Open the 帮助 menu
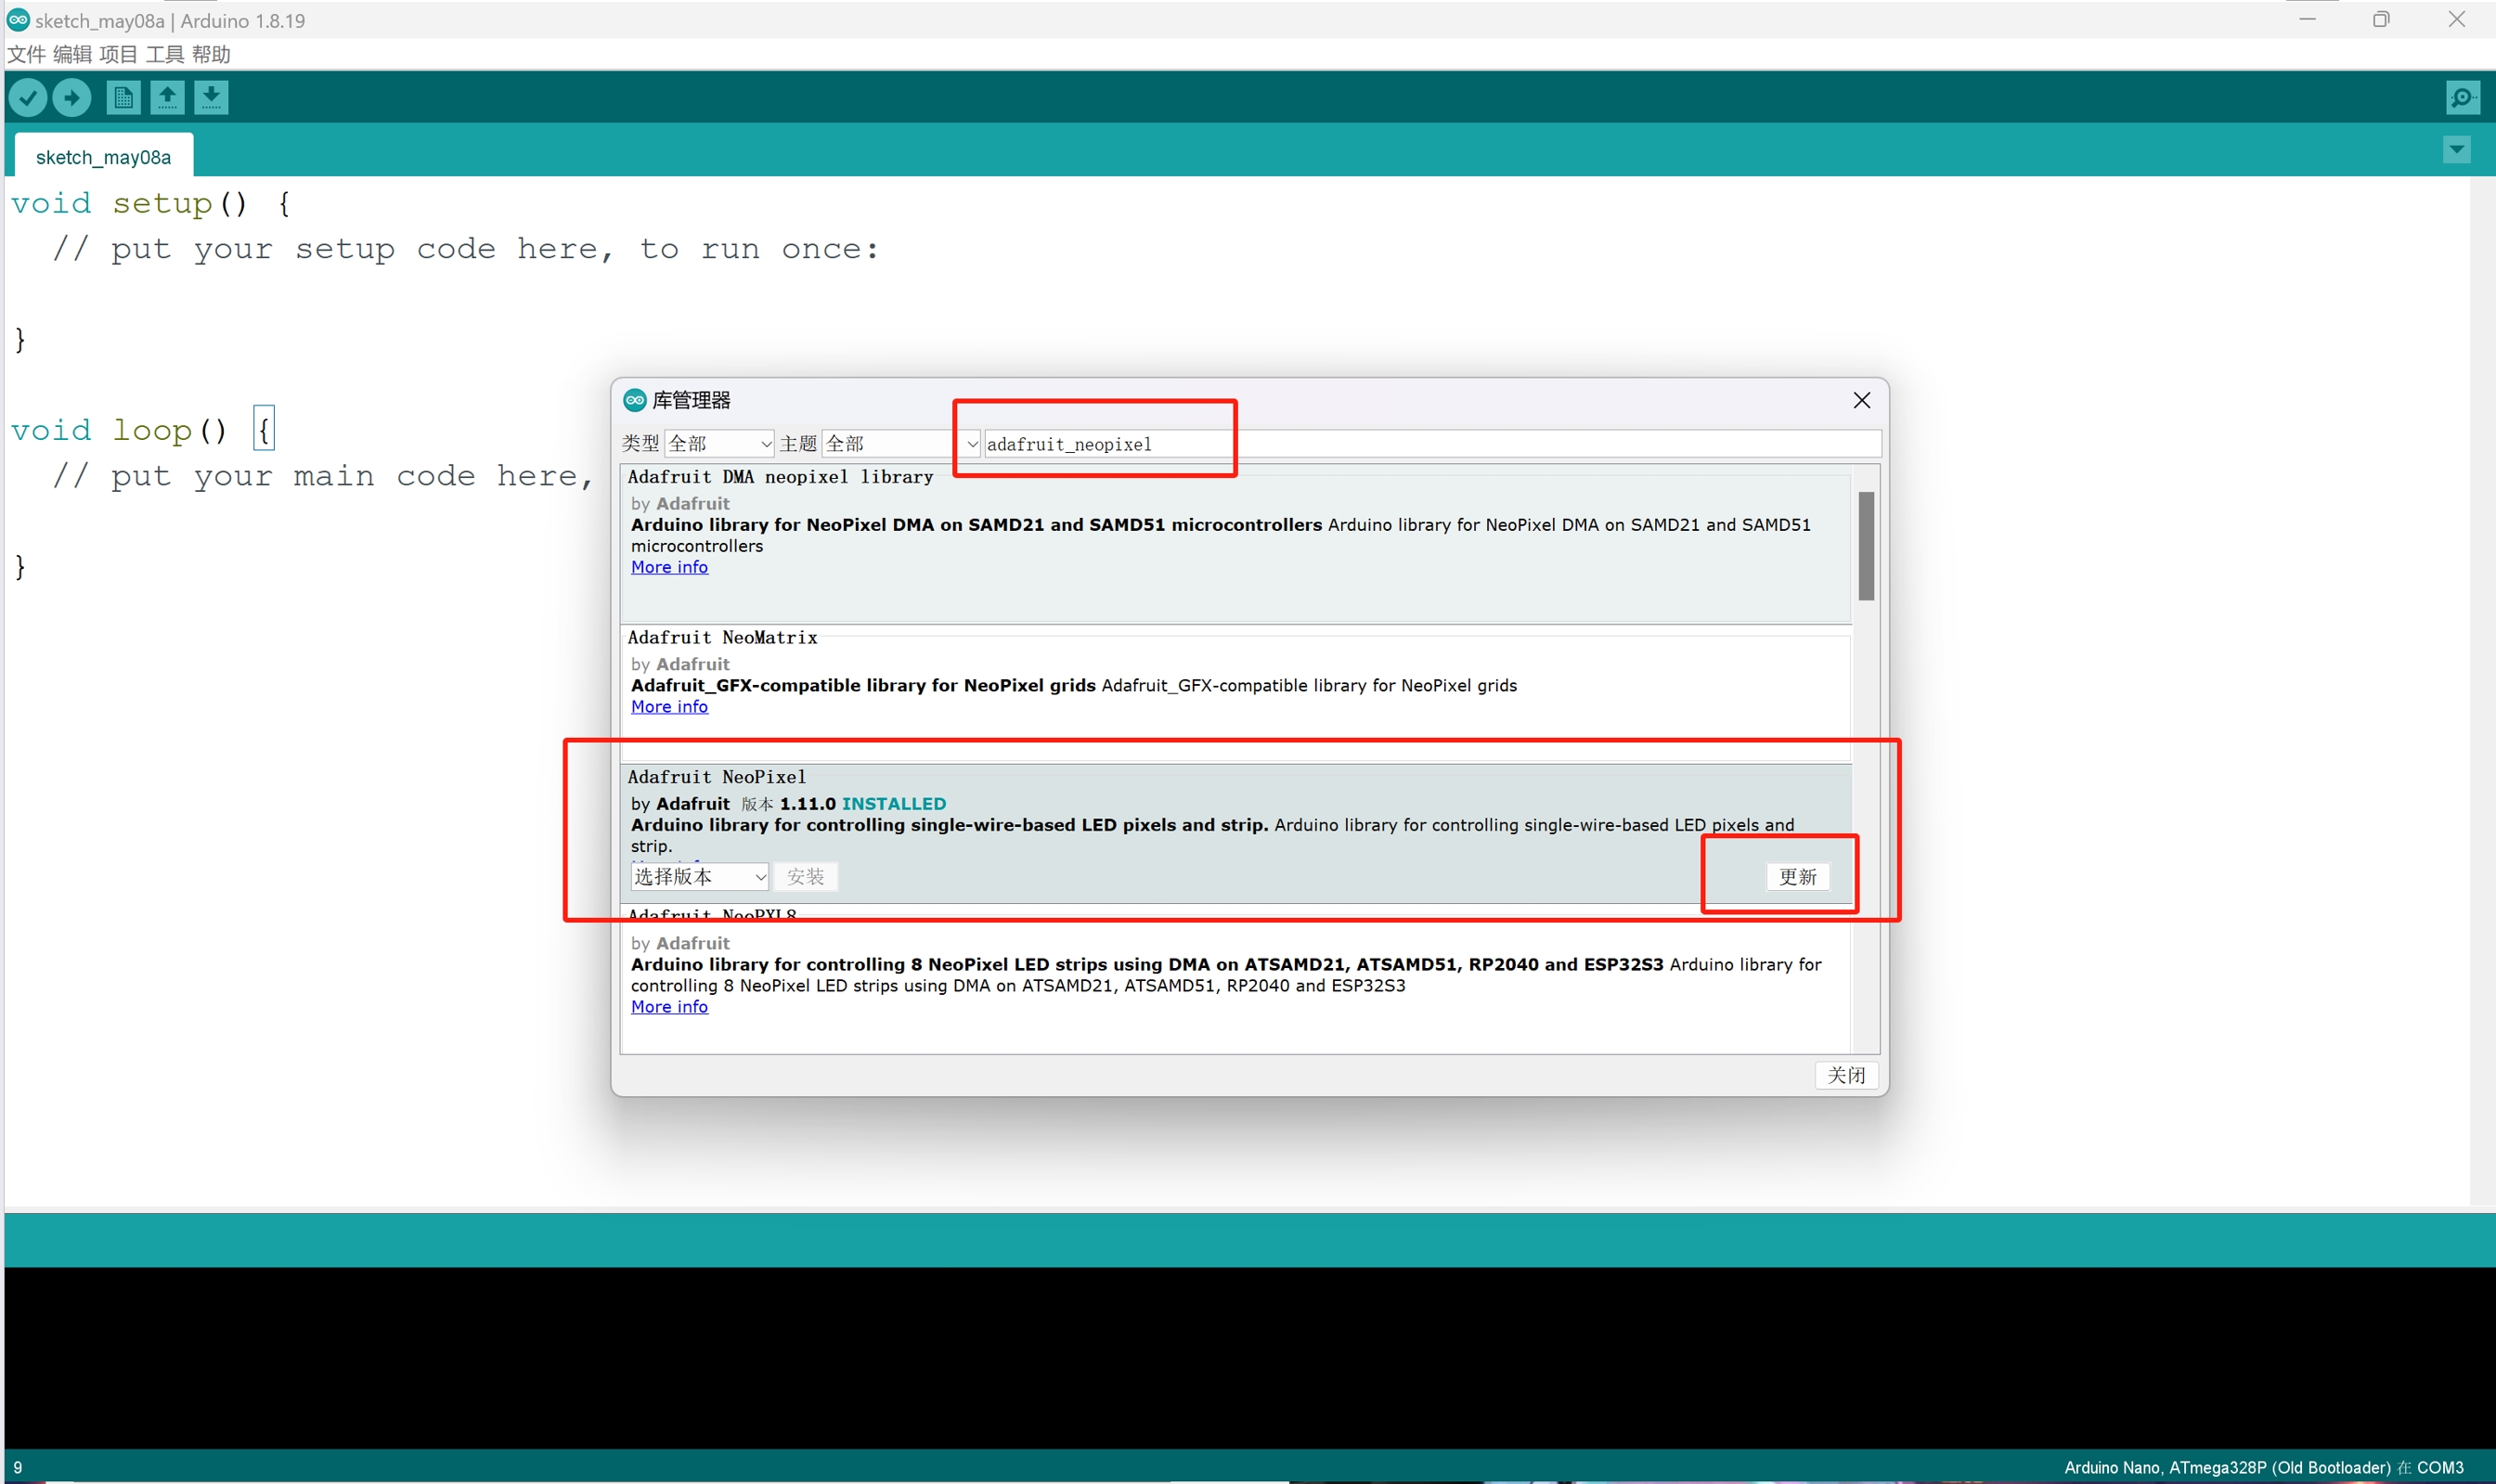This screenshot has height=1484, width=2496. pos(211,54)
